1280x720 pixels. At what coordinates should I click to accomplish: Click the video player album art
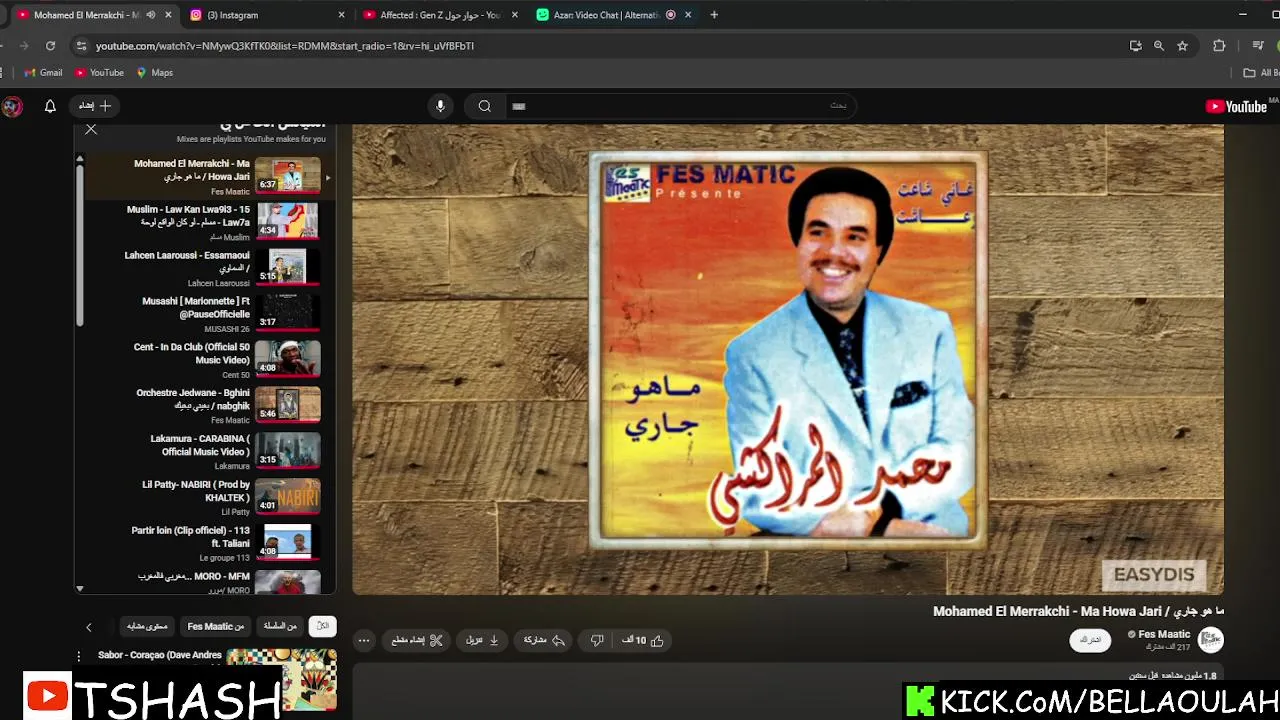(788, 350)
